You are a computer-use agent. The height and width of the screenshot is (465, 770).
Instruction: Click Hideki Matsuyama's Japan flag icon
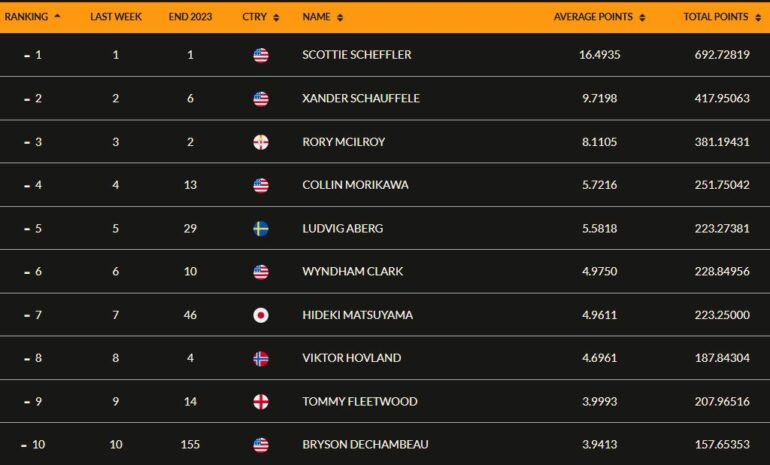click(x=261, y=315)
